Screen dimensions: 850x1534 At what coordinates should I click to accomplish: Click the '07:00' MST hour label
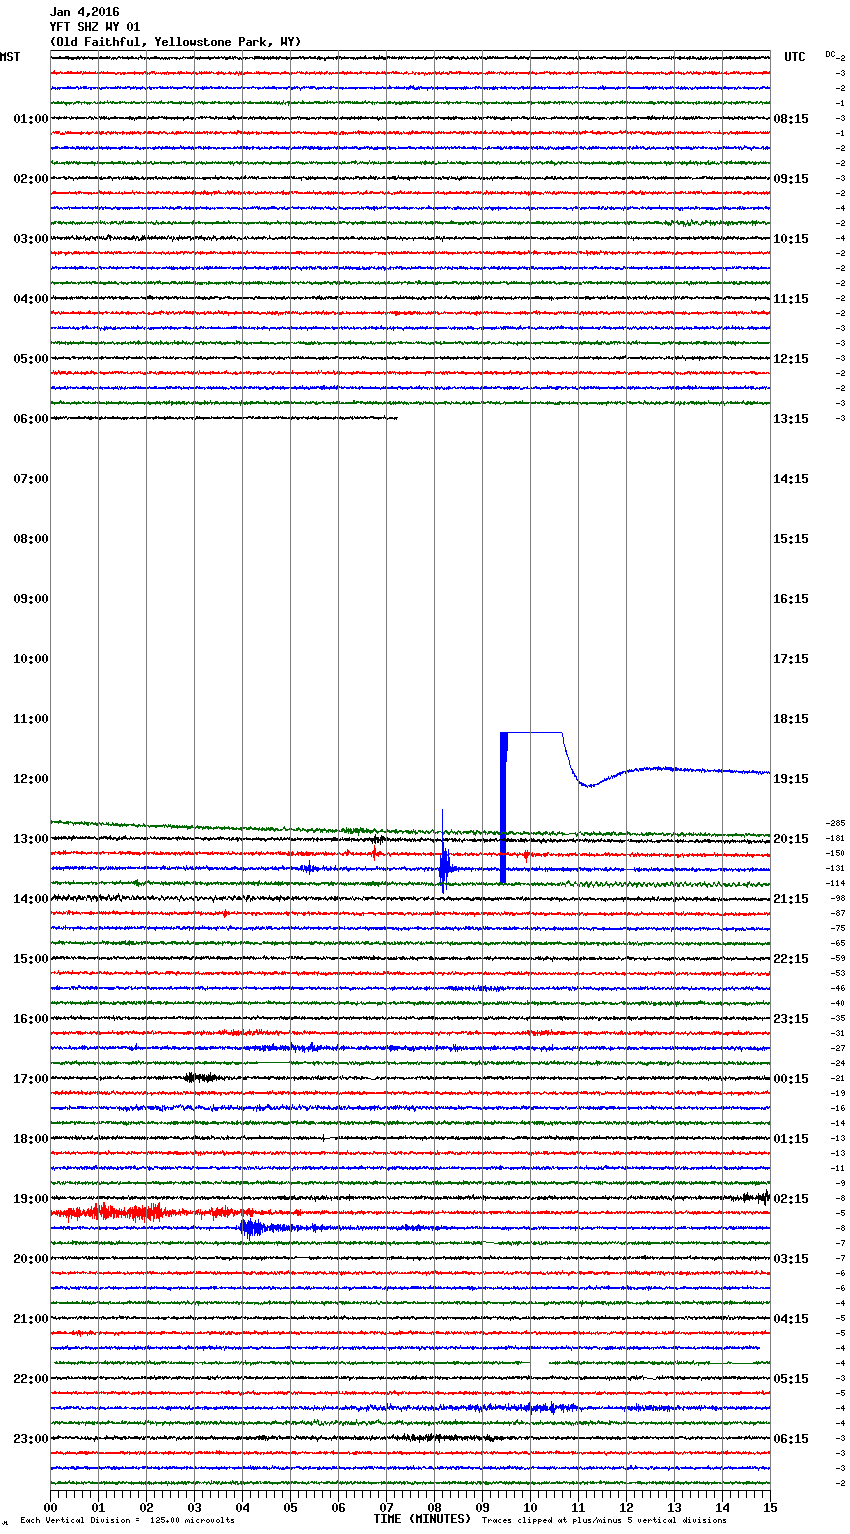(x=31, y=479)
